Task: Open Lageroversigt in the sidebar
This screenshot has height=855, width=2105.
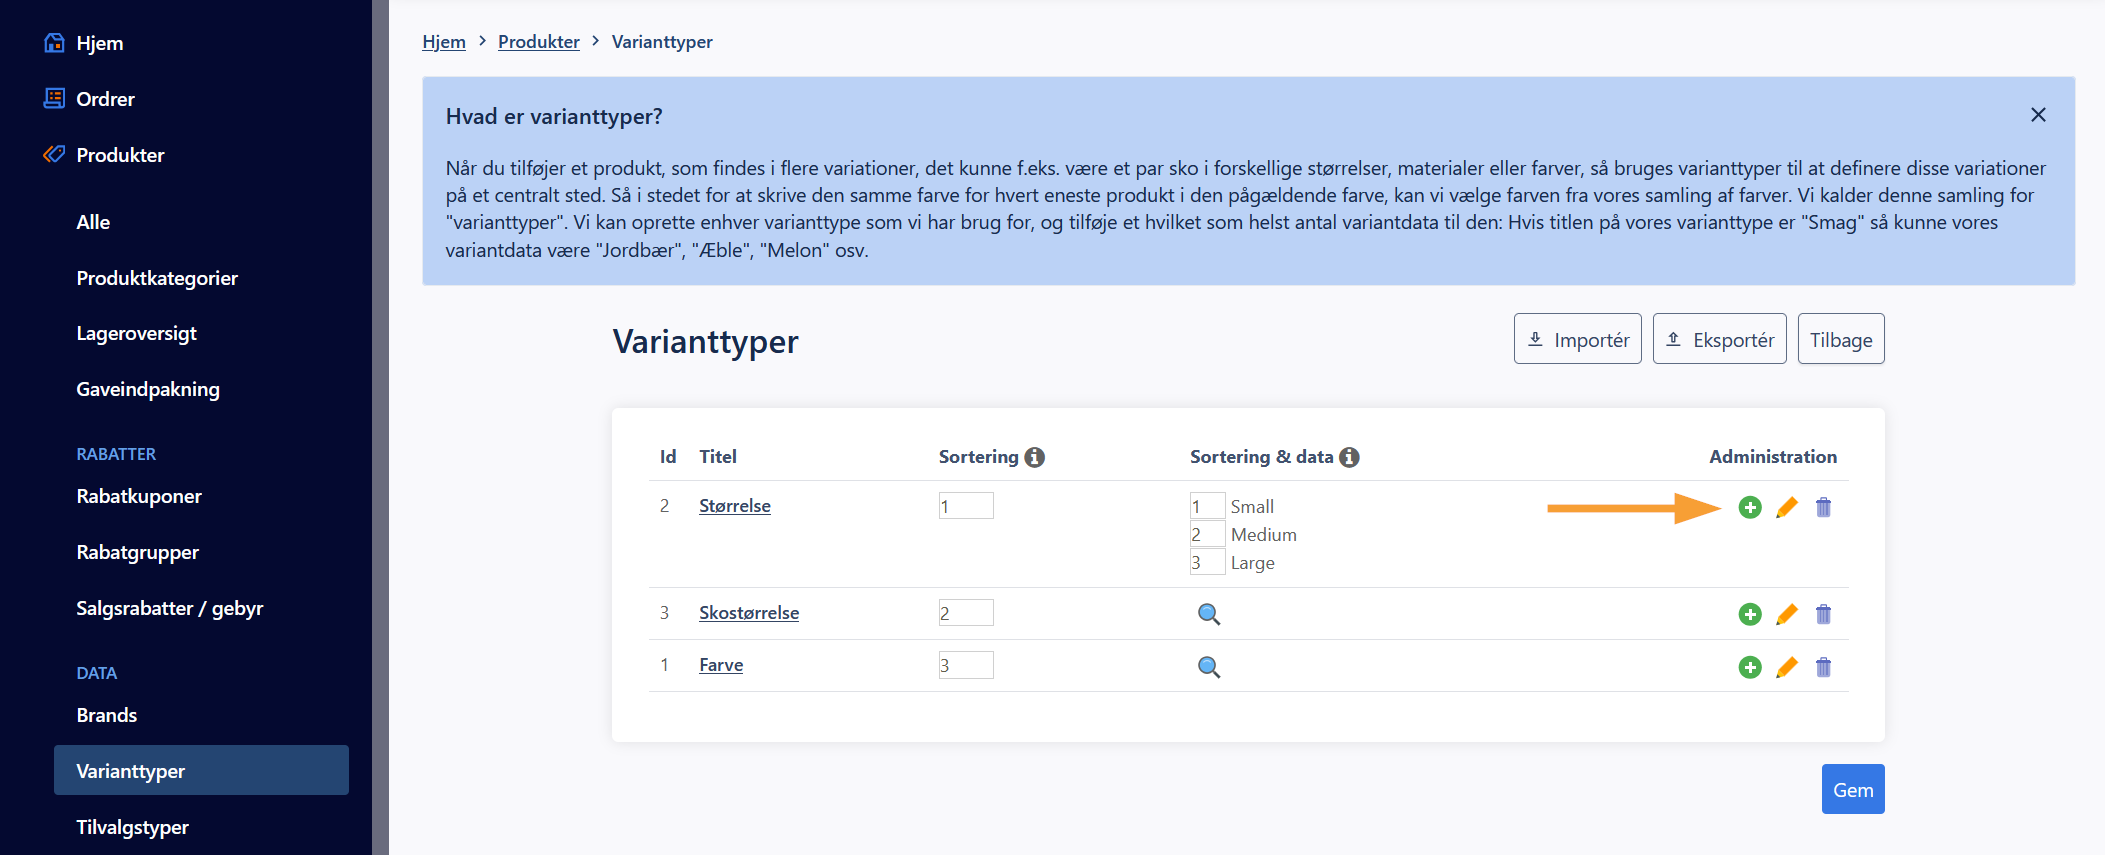Action: pyautogui.click(x=136, y=333)
